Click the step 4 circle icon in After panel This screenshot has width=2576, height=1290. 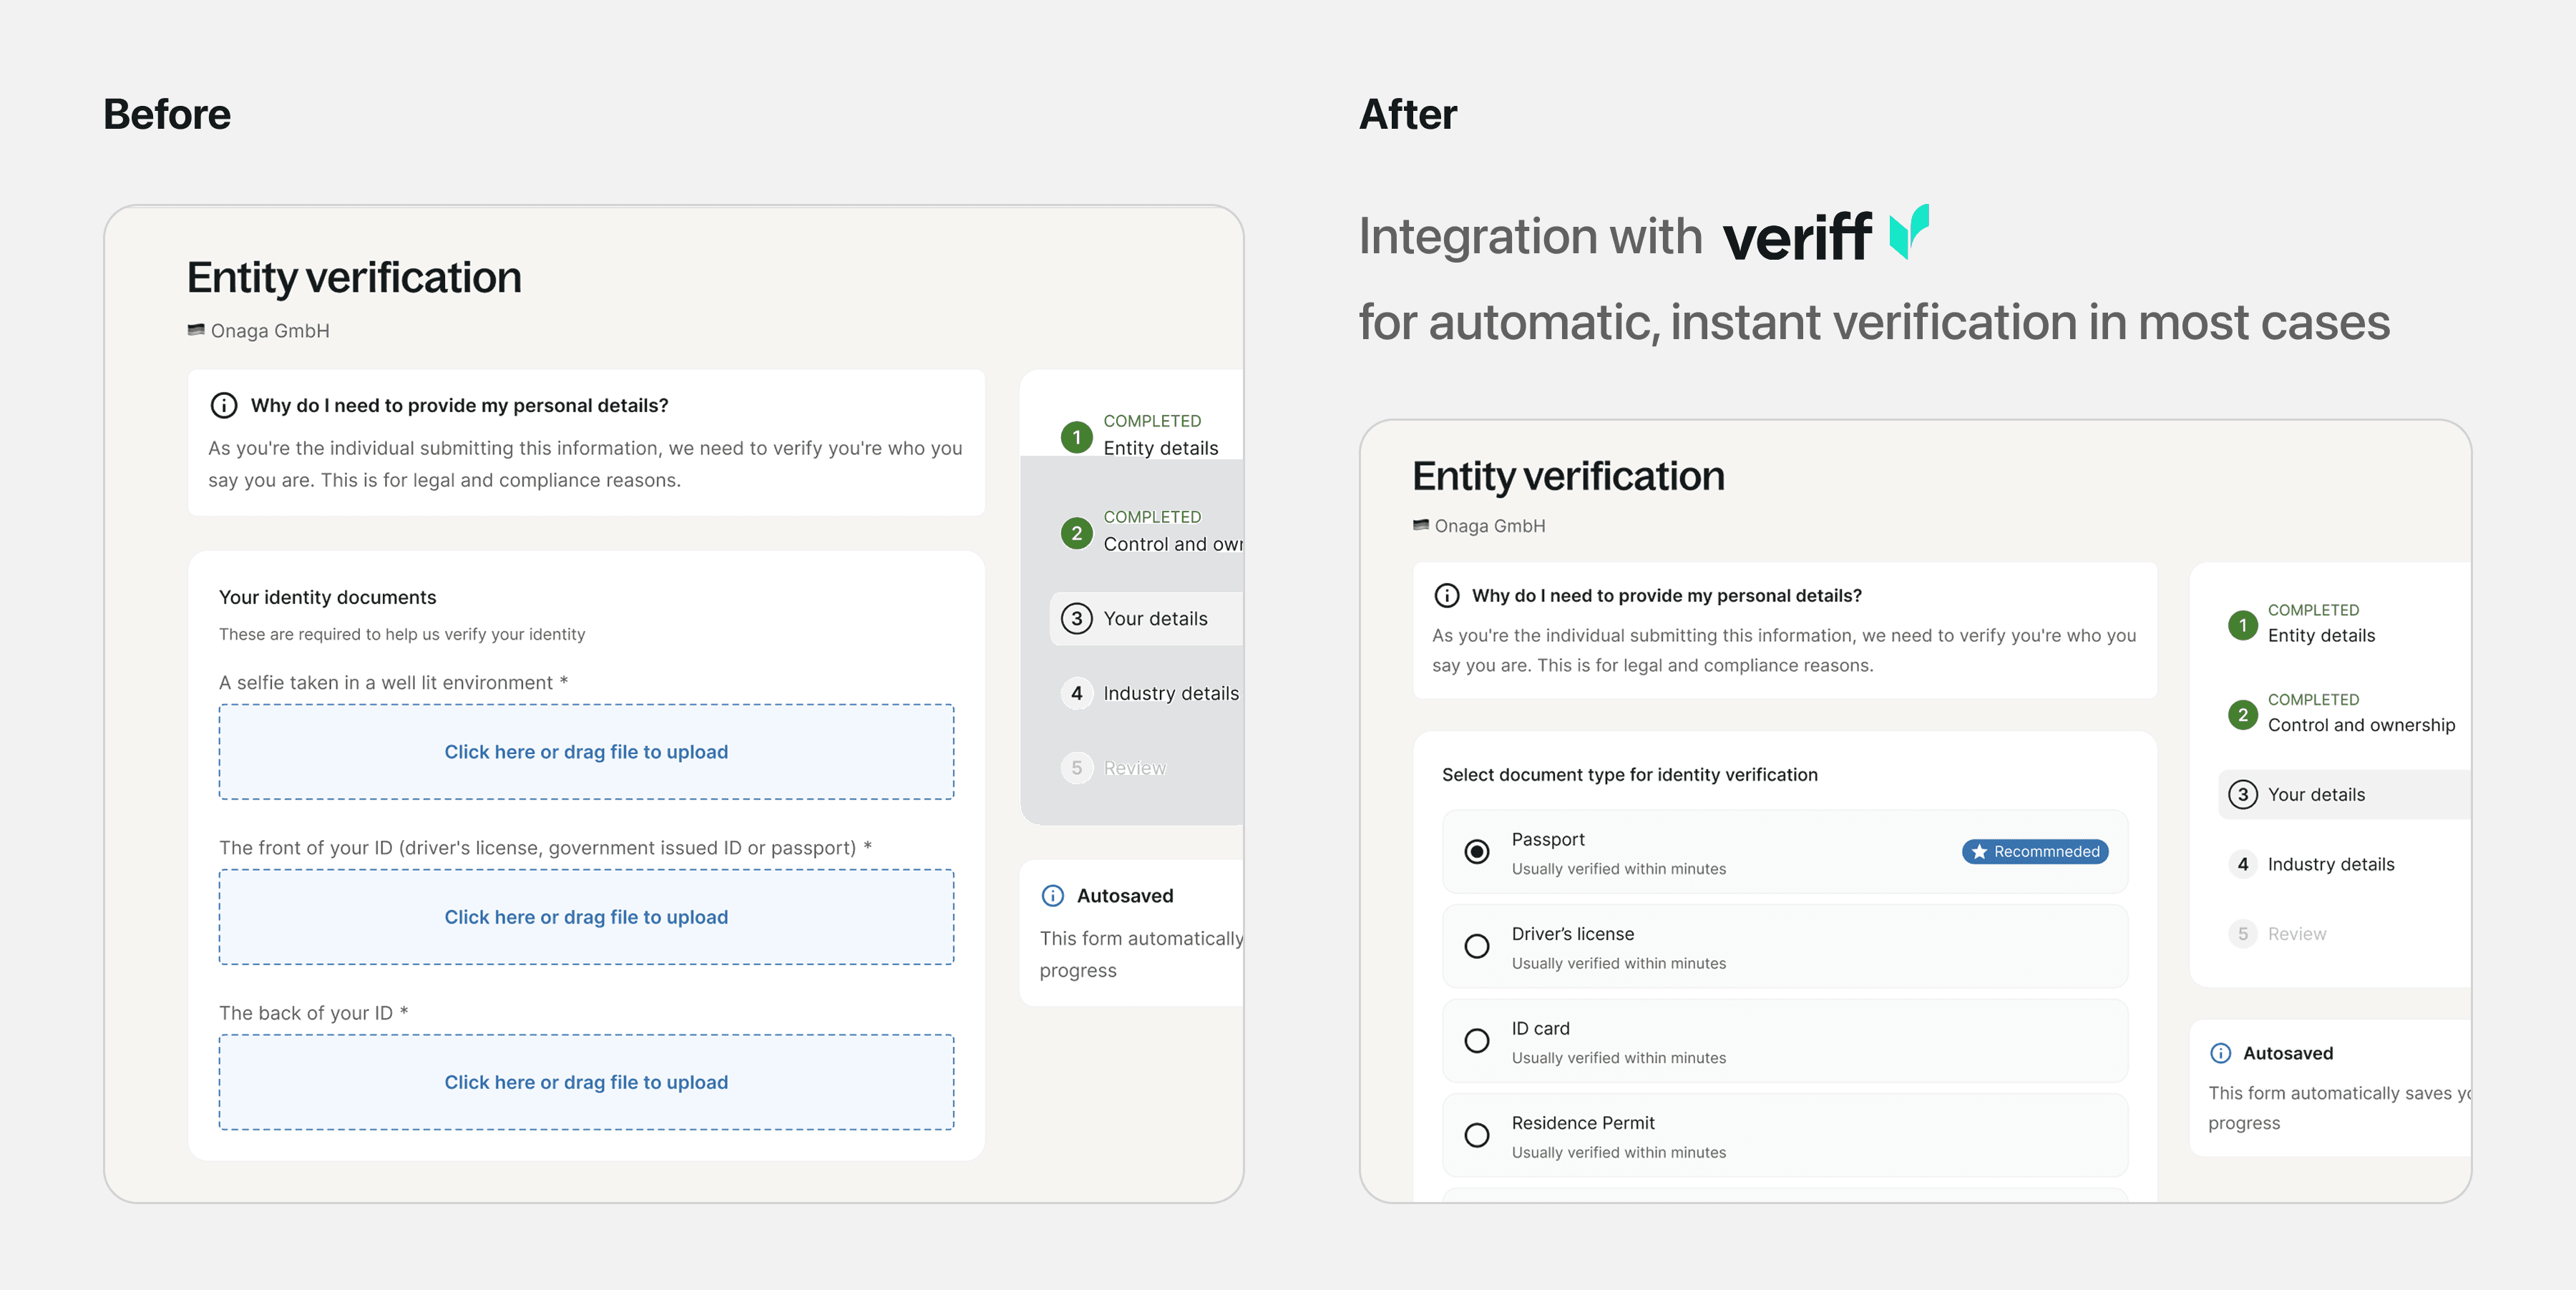click(x=2242, y=864)
